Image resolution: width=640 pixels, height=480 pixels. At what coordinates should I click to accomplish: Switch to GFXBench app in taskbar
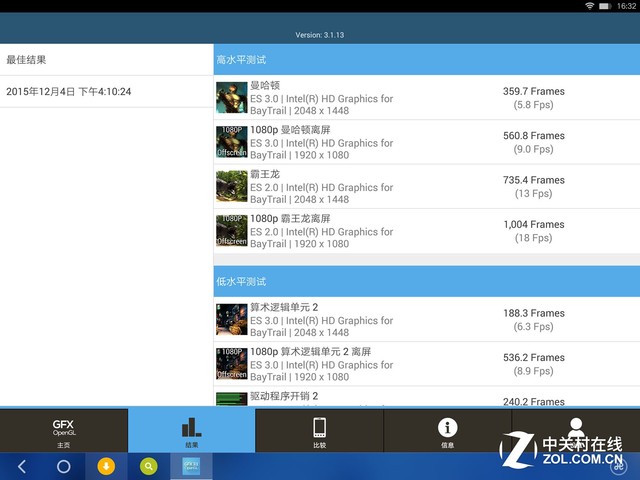click(x=191, y=466)
